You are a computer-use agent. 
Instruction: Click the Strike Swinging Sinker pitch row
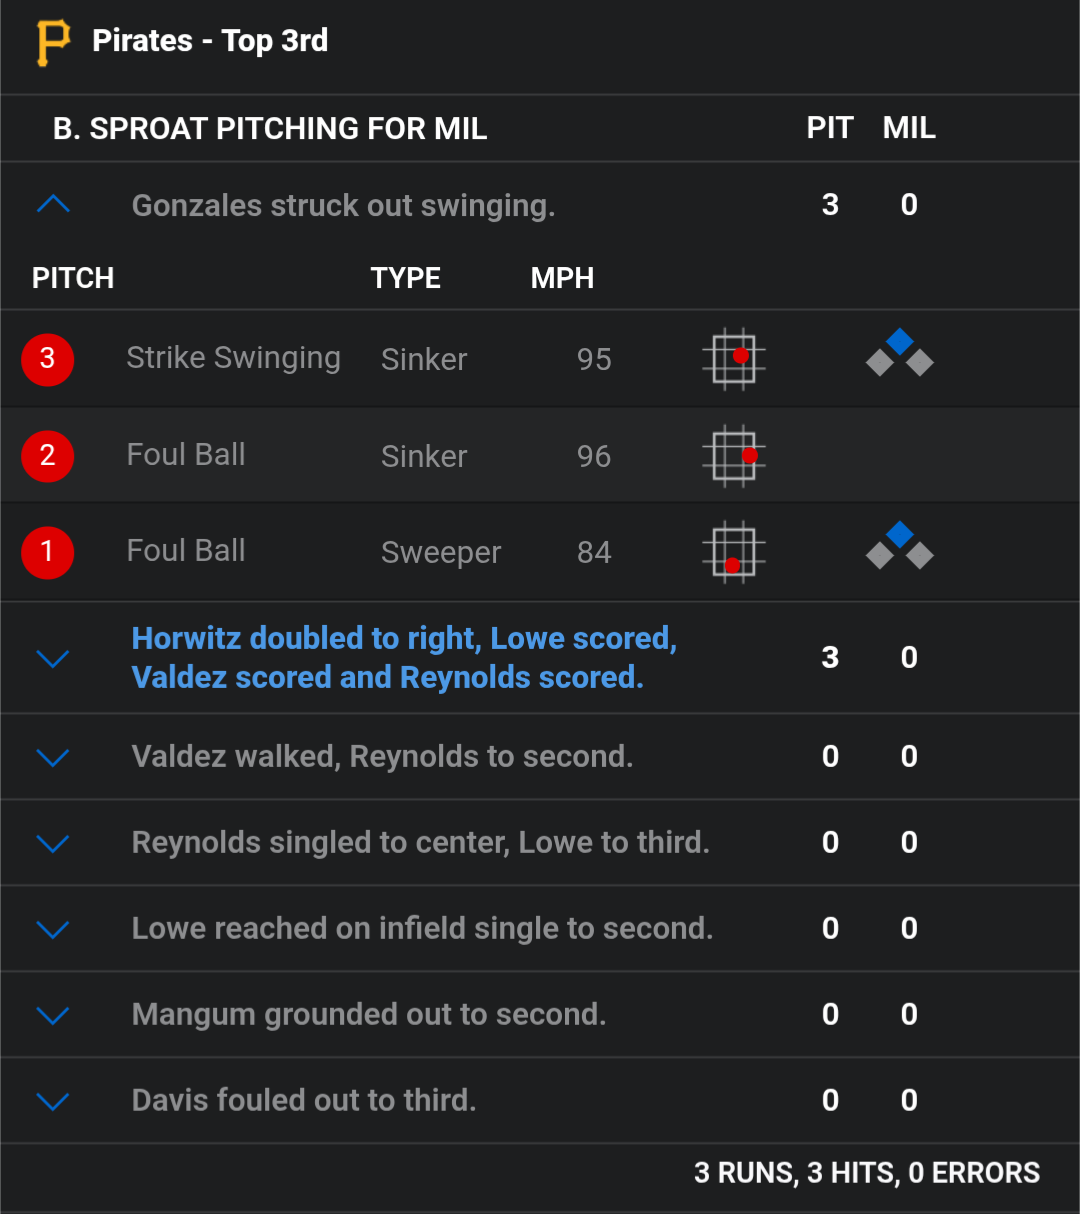click(540, 359)
